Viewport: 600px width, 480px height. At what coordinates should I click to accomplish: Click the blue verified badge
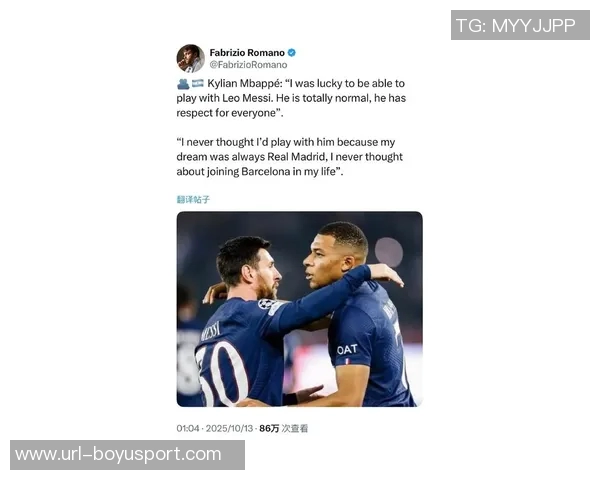tap(292, 53)
